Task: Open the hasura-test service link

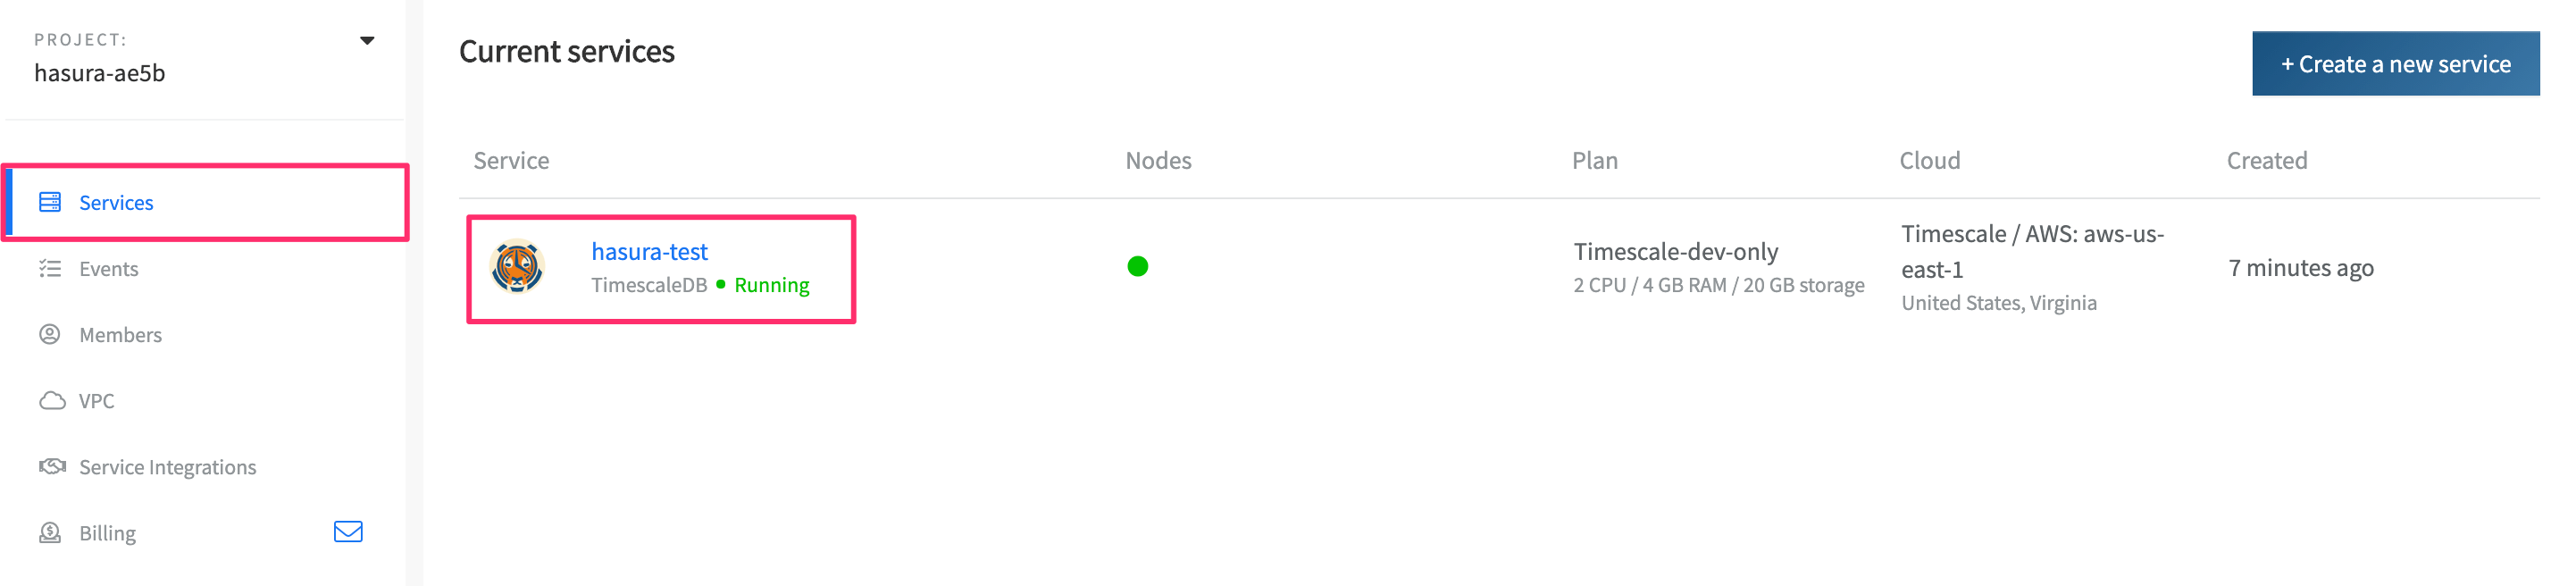Action: (649, 252)
